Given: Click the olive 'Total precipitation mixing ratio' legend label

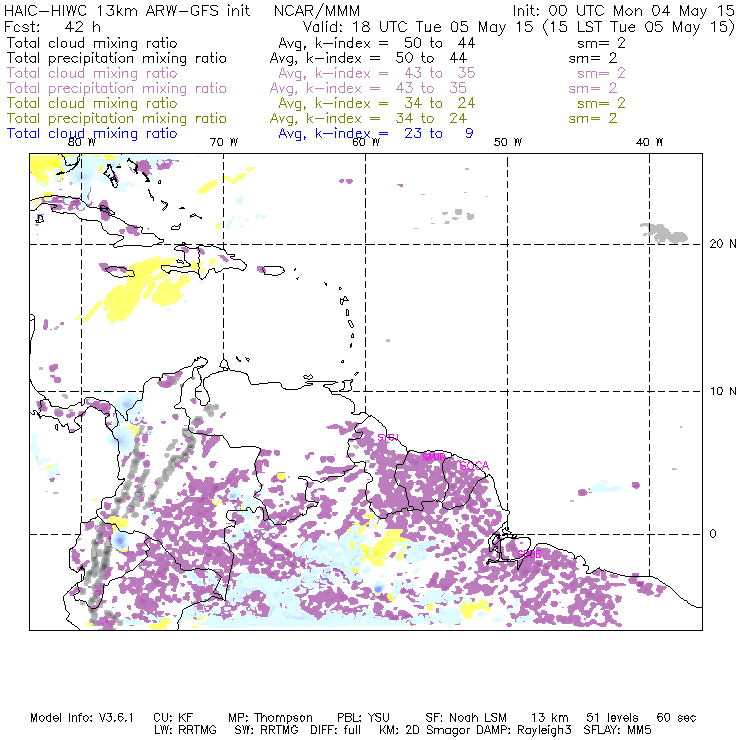Looking at the screenshot, I should click(117, 118).
